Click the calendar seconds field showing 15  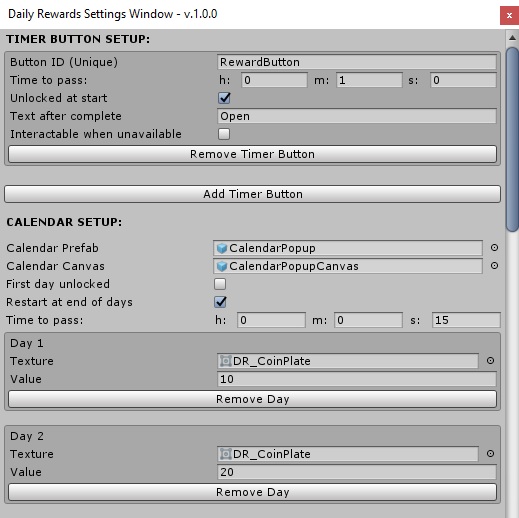click(x=466, y=320)
